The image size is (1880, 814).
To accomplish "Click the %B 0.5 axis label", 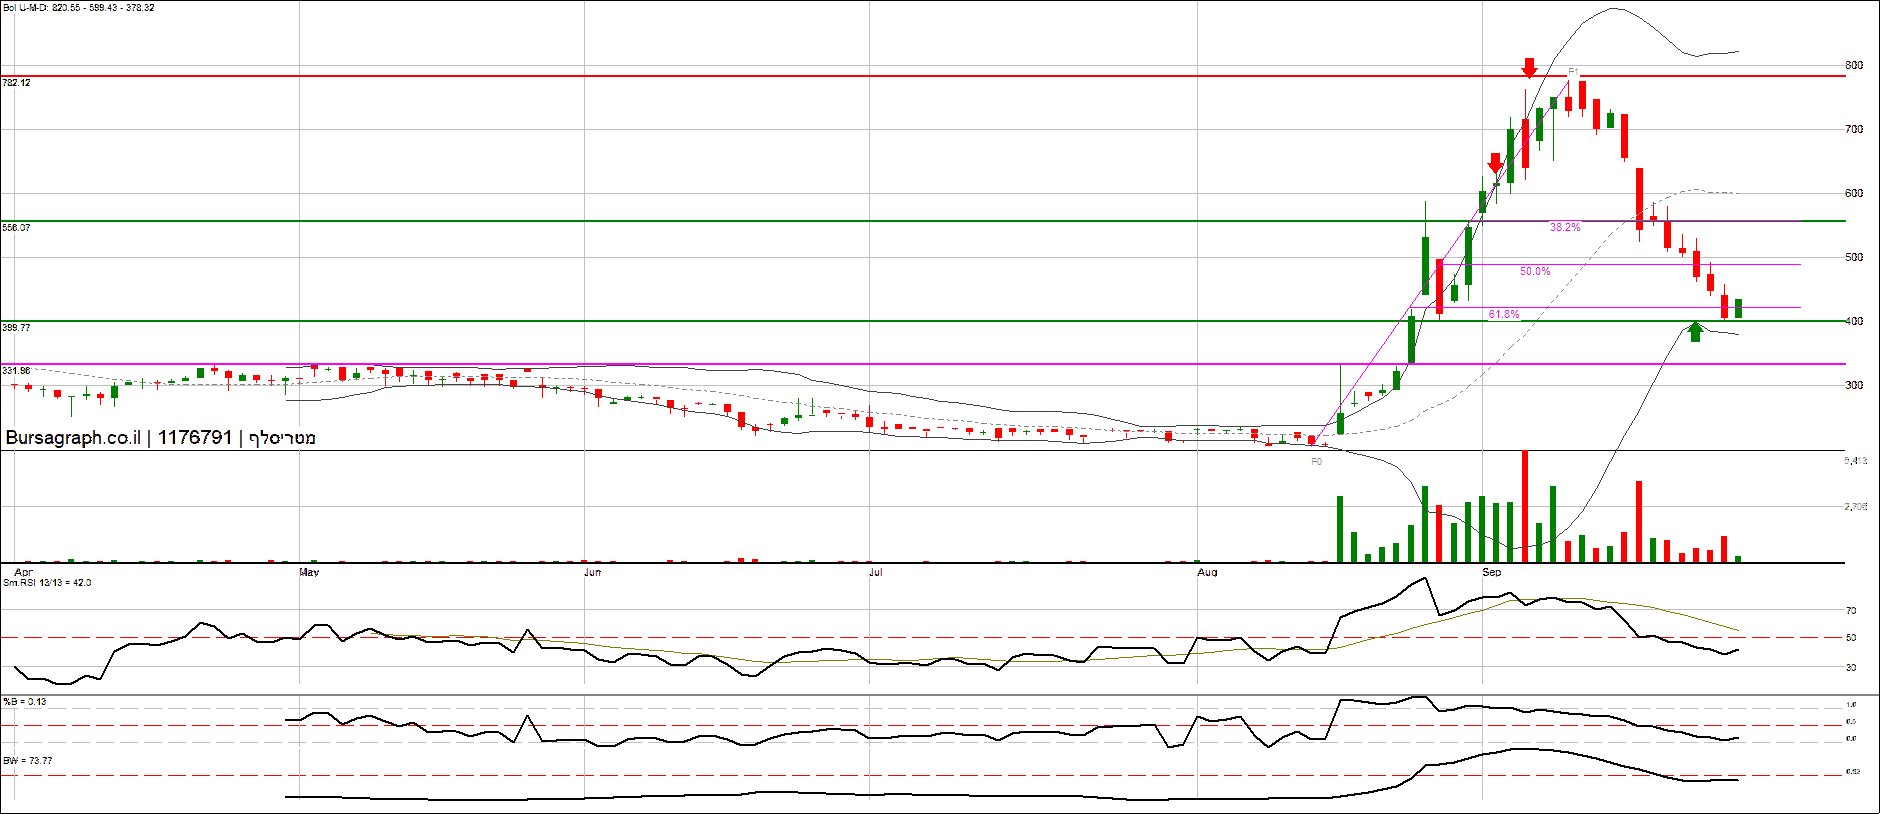I will (1851, 722).
